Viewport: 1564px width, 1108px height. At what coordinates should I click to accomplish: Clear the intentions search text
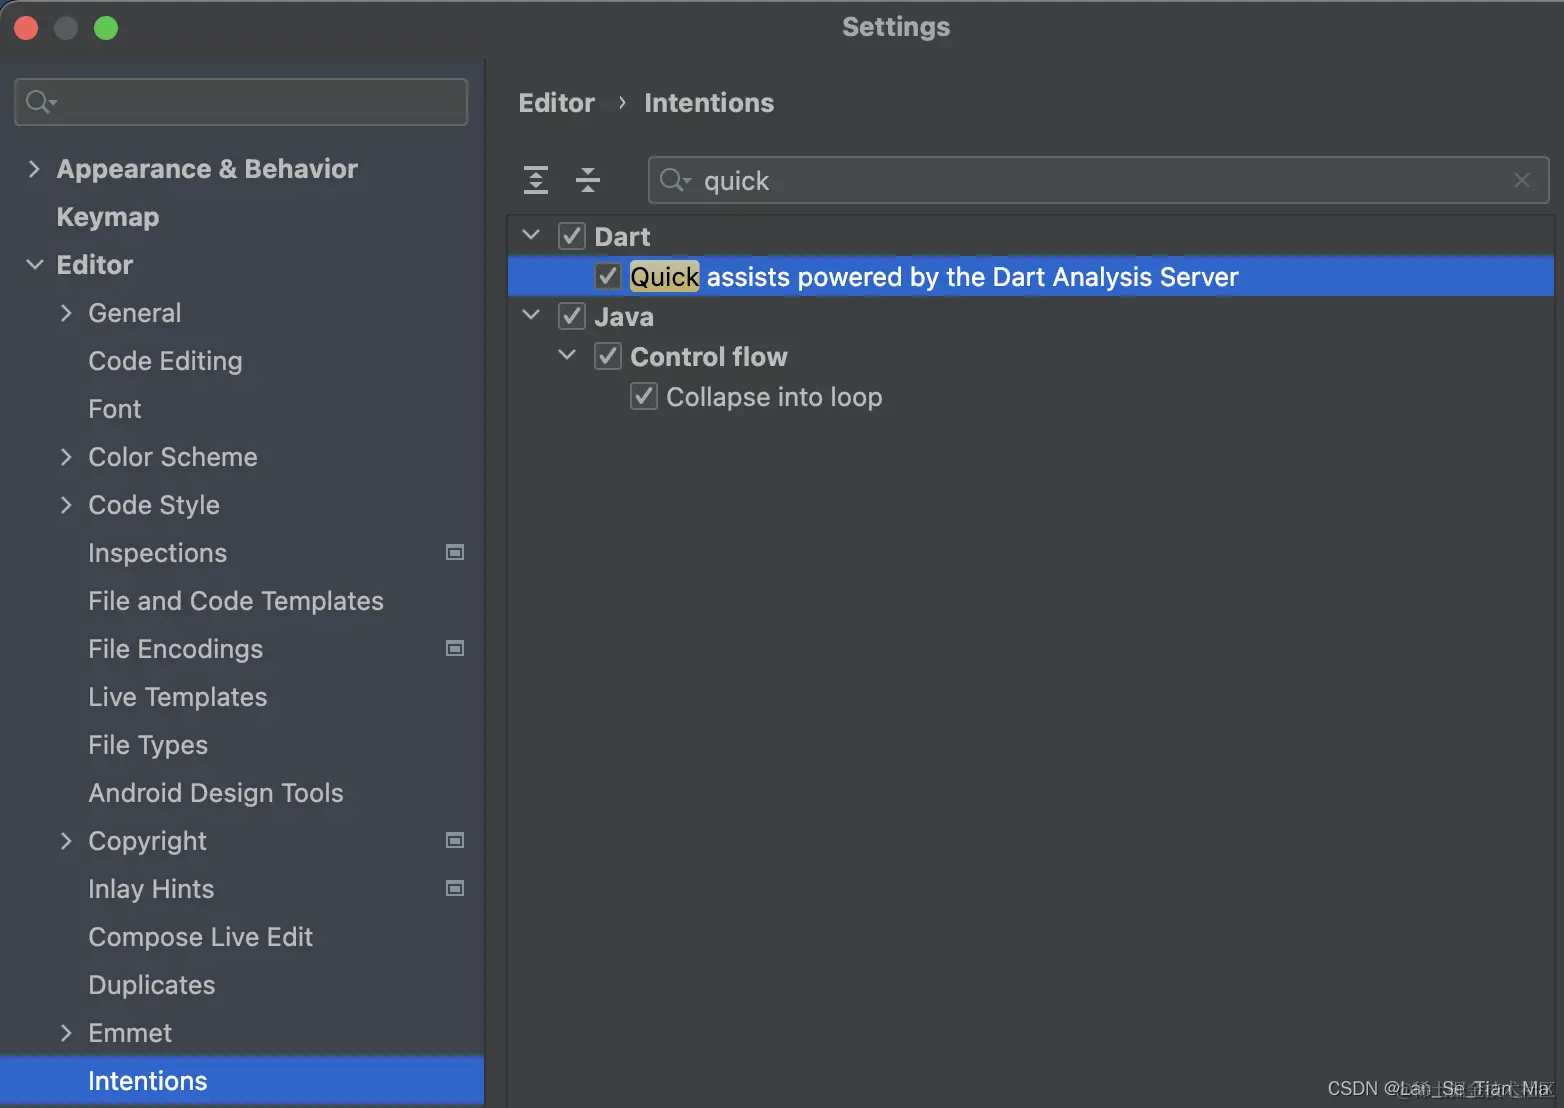click(1521, 180)
